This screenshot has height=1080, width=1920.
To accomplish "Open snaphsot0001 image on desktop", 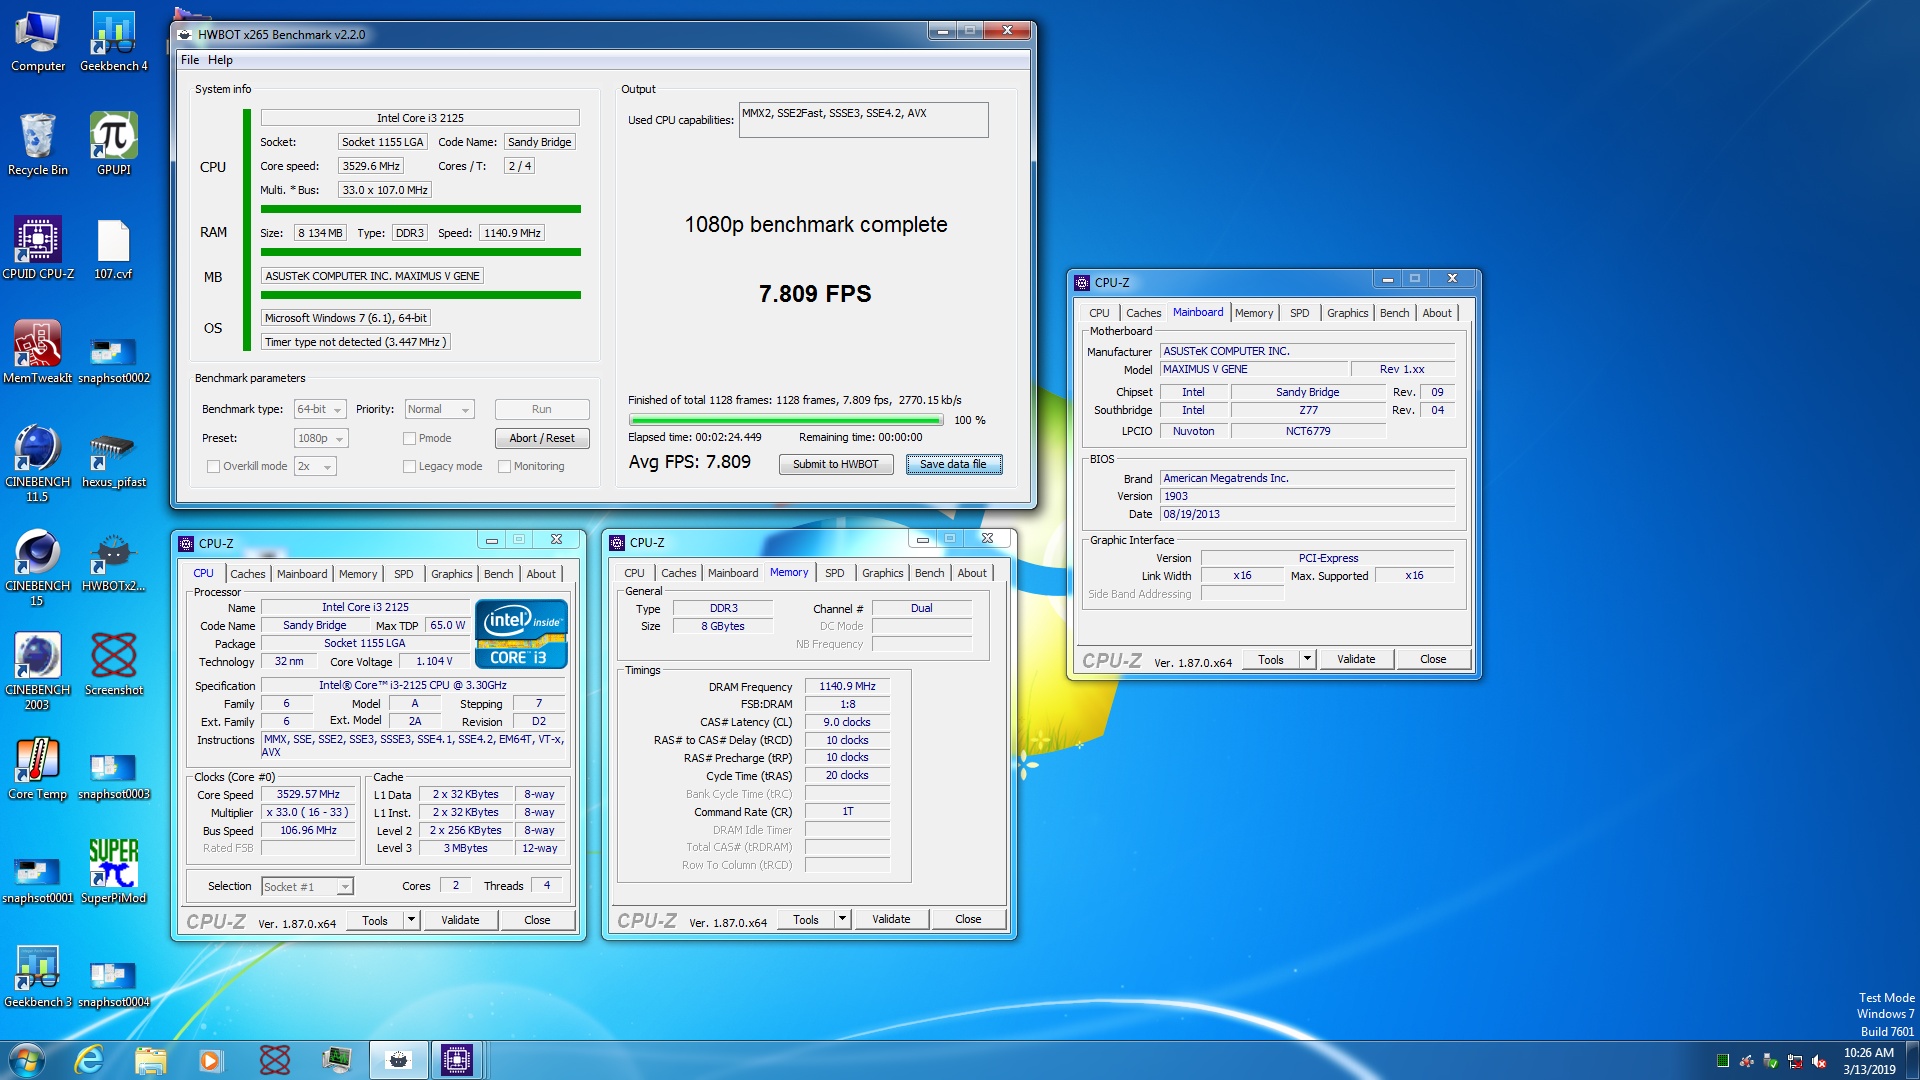I will point(38,879).
